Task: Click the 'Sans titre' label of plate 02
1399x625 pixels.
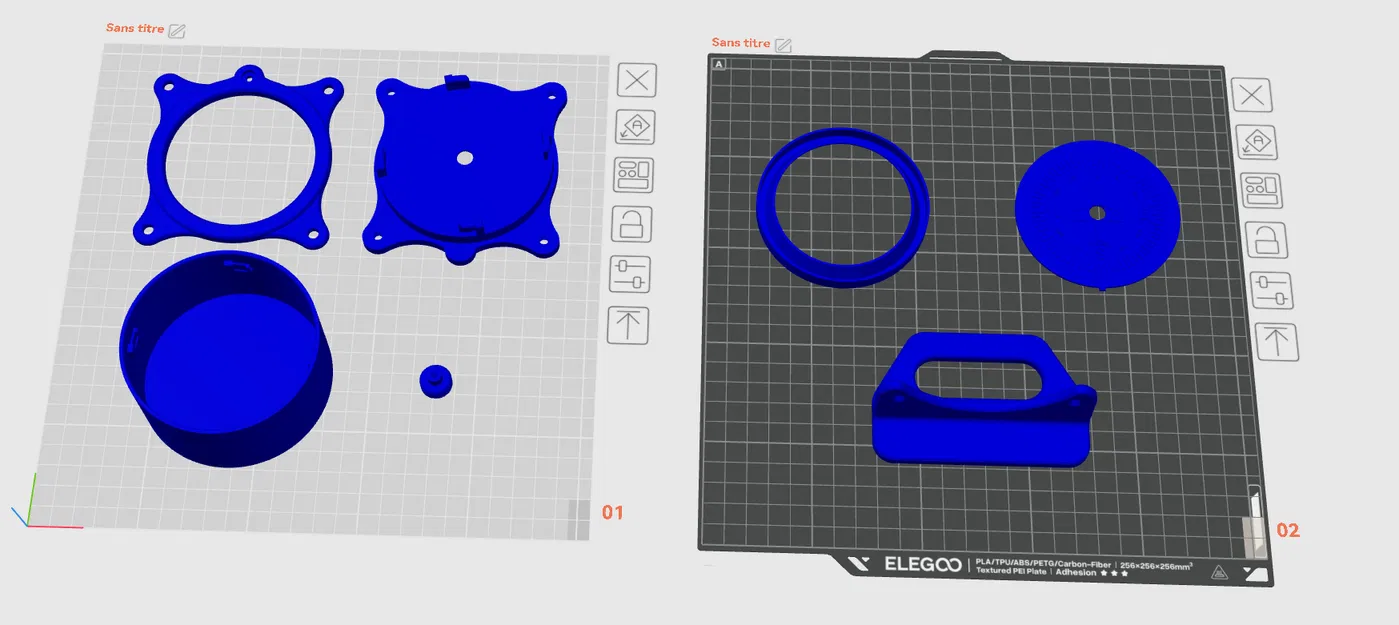Action: [741, 43]
